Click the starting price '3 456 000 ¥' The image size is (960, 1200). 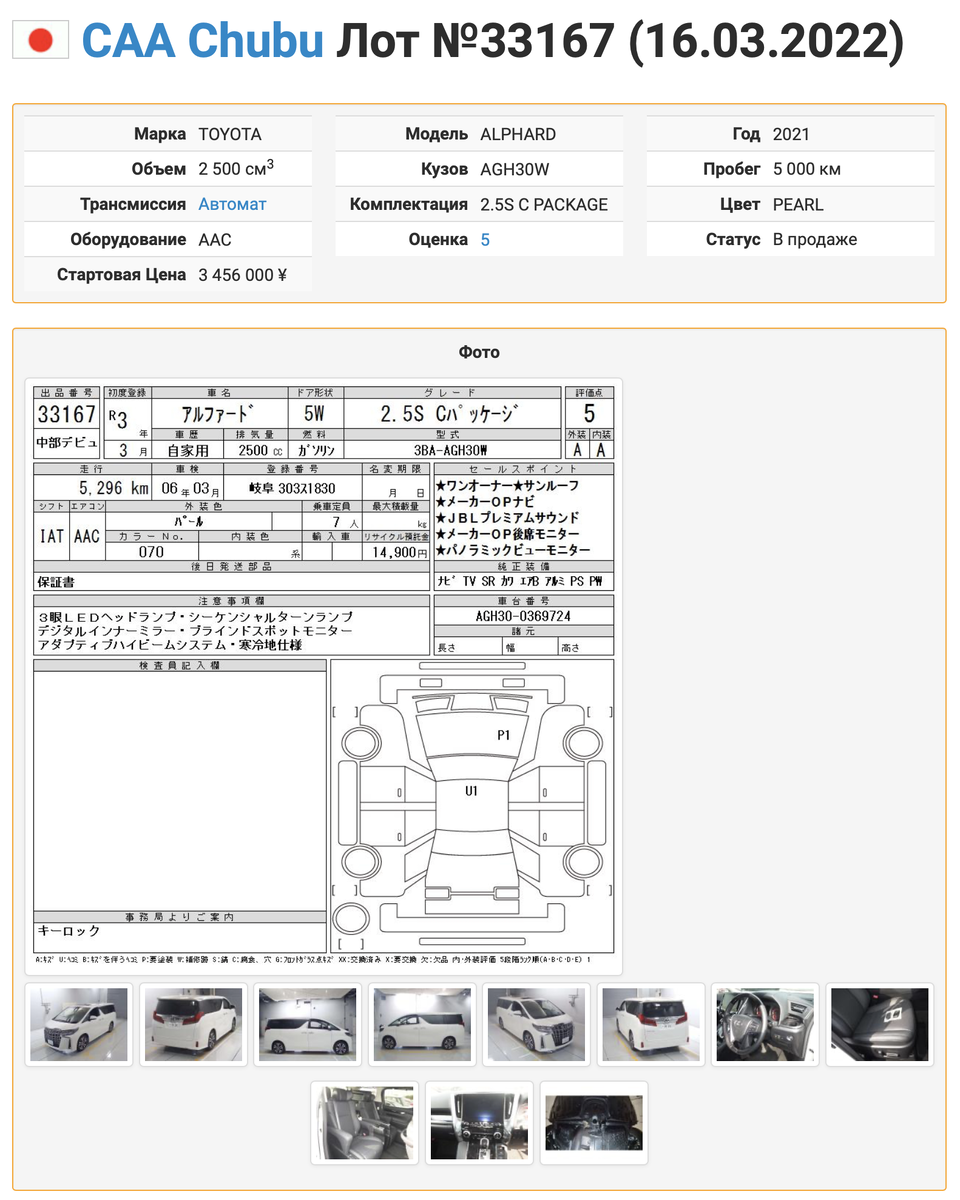[x=243, y=274]
